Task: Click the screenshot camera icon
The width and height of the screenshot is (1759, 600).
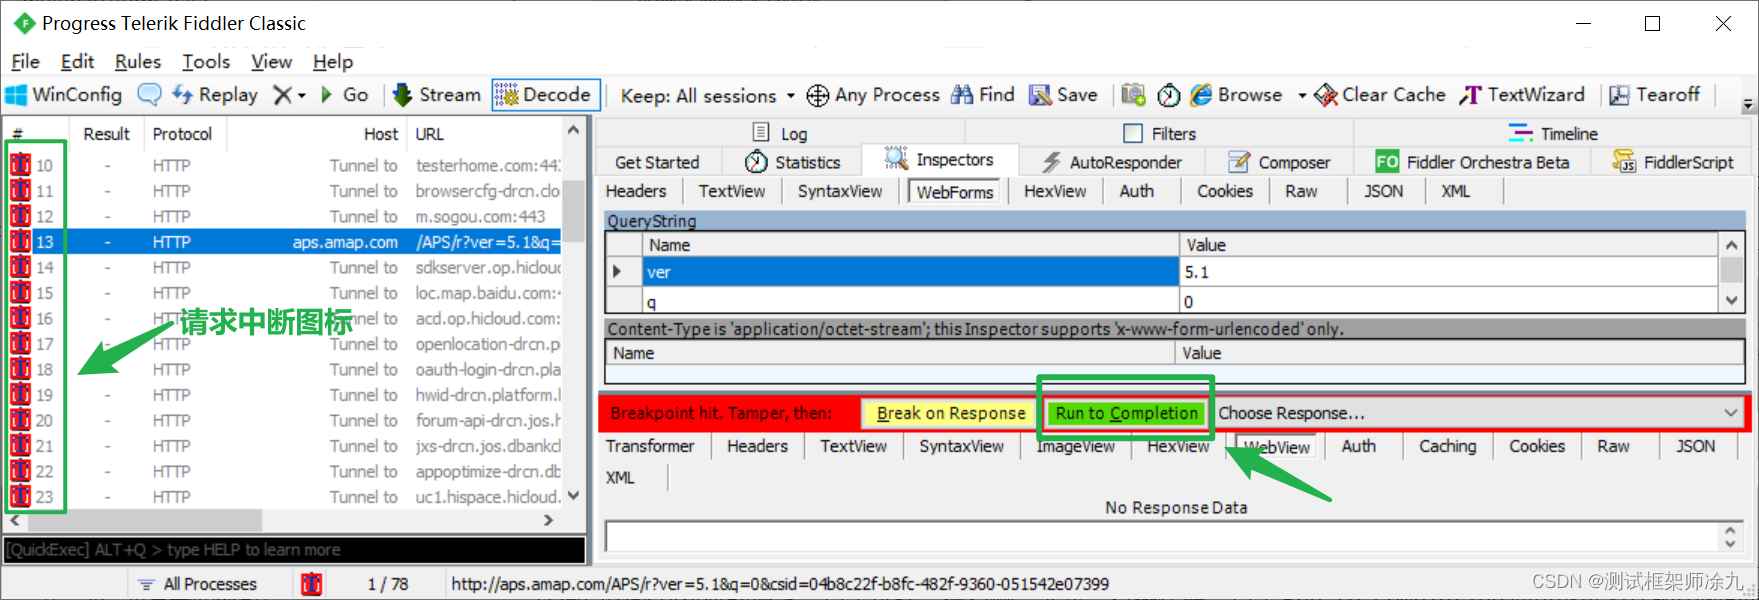Action: [x=1133, y=95]
